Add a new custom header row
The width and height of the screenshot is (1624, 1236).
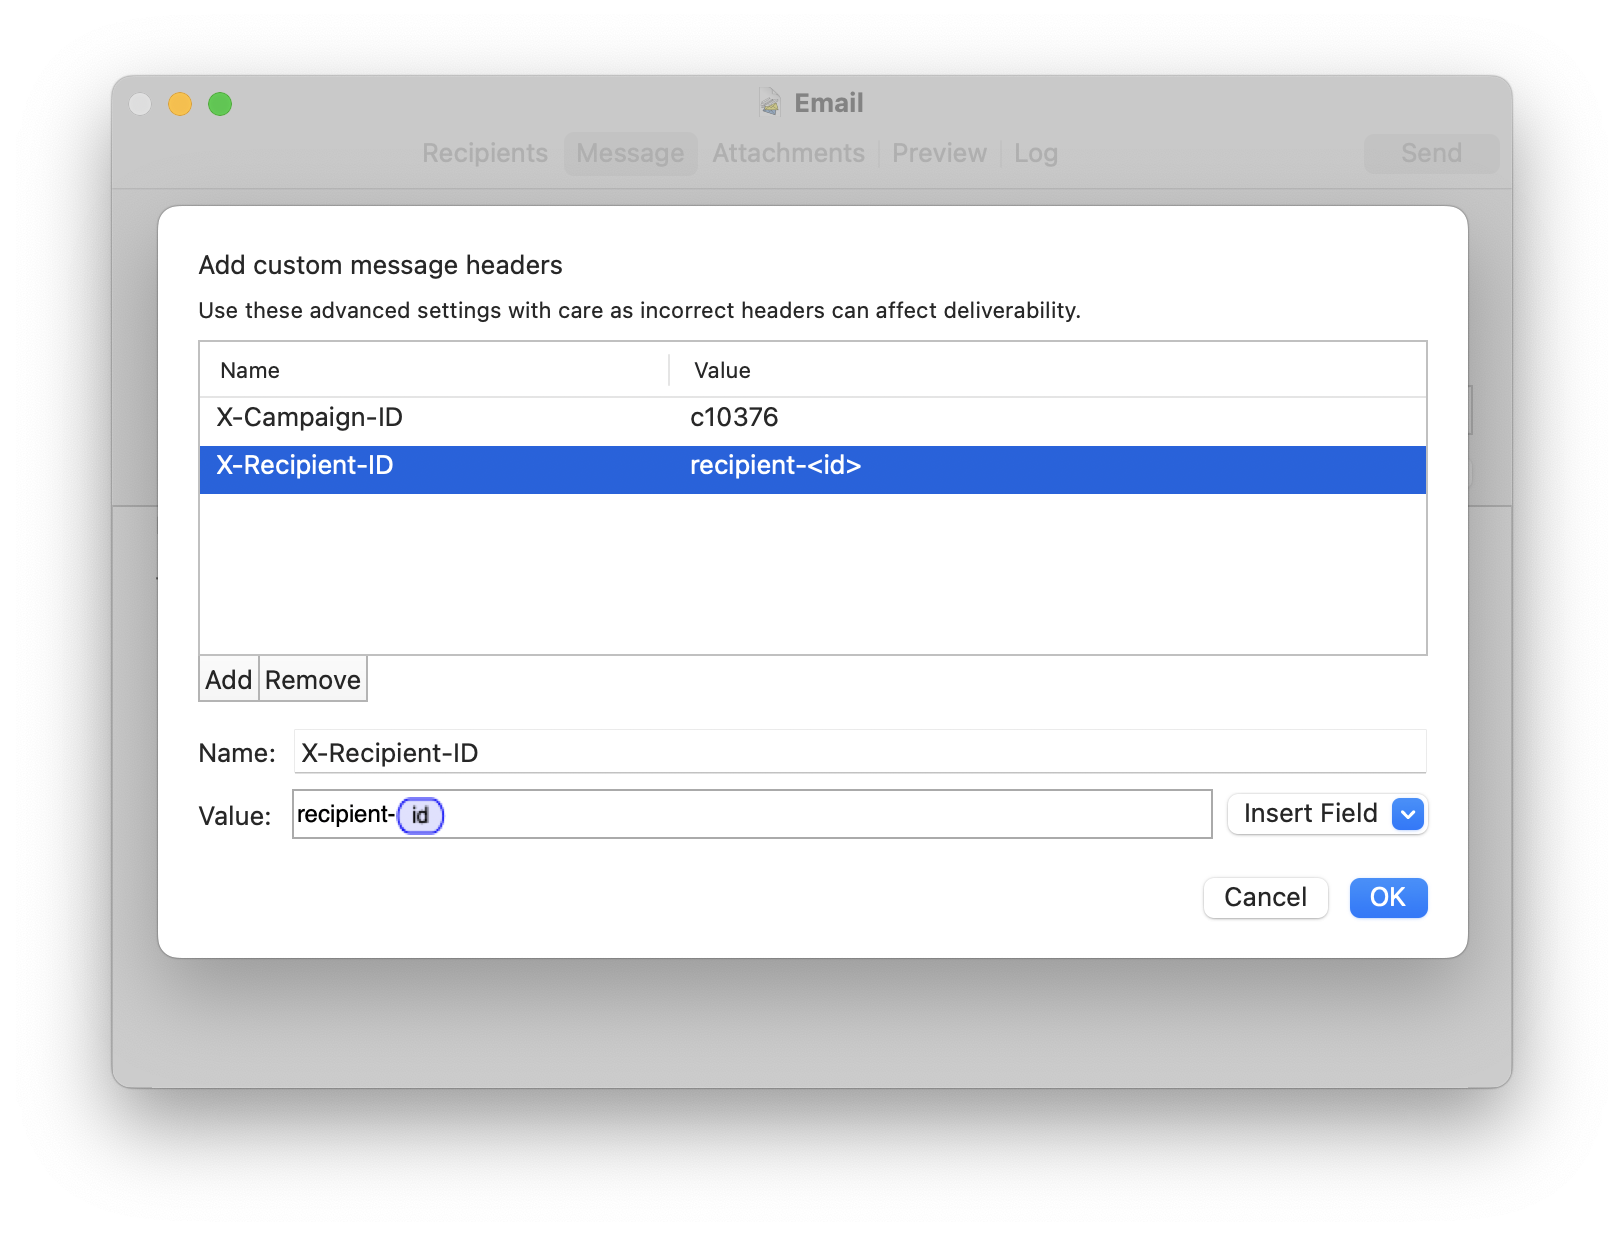229,680
